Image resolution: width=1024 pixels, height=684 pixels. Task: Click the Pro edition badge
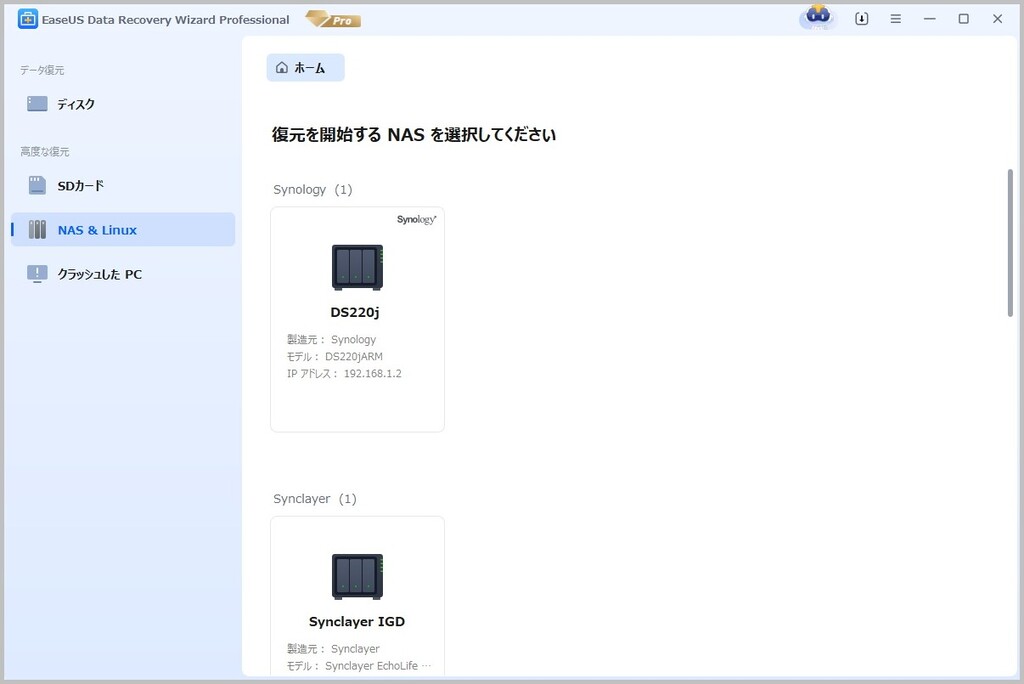333,20
